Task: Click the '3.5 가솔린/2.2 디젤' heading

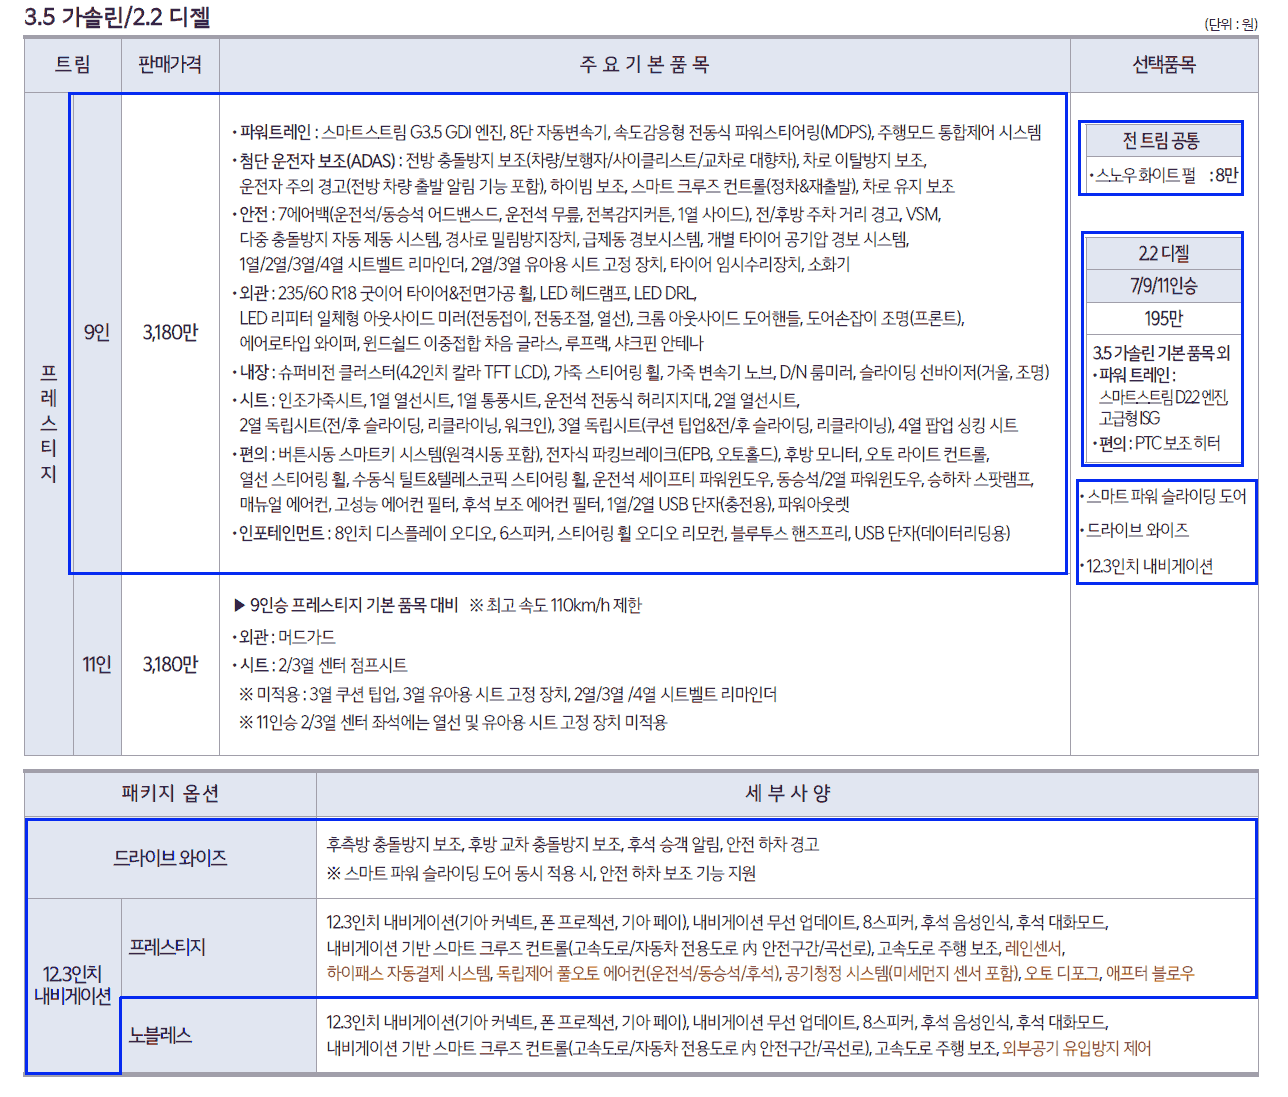Action: pyautogui.click(x=117, y=17)
